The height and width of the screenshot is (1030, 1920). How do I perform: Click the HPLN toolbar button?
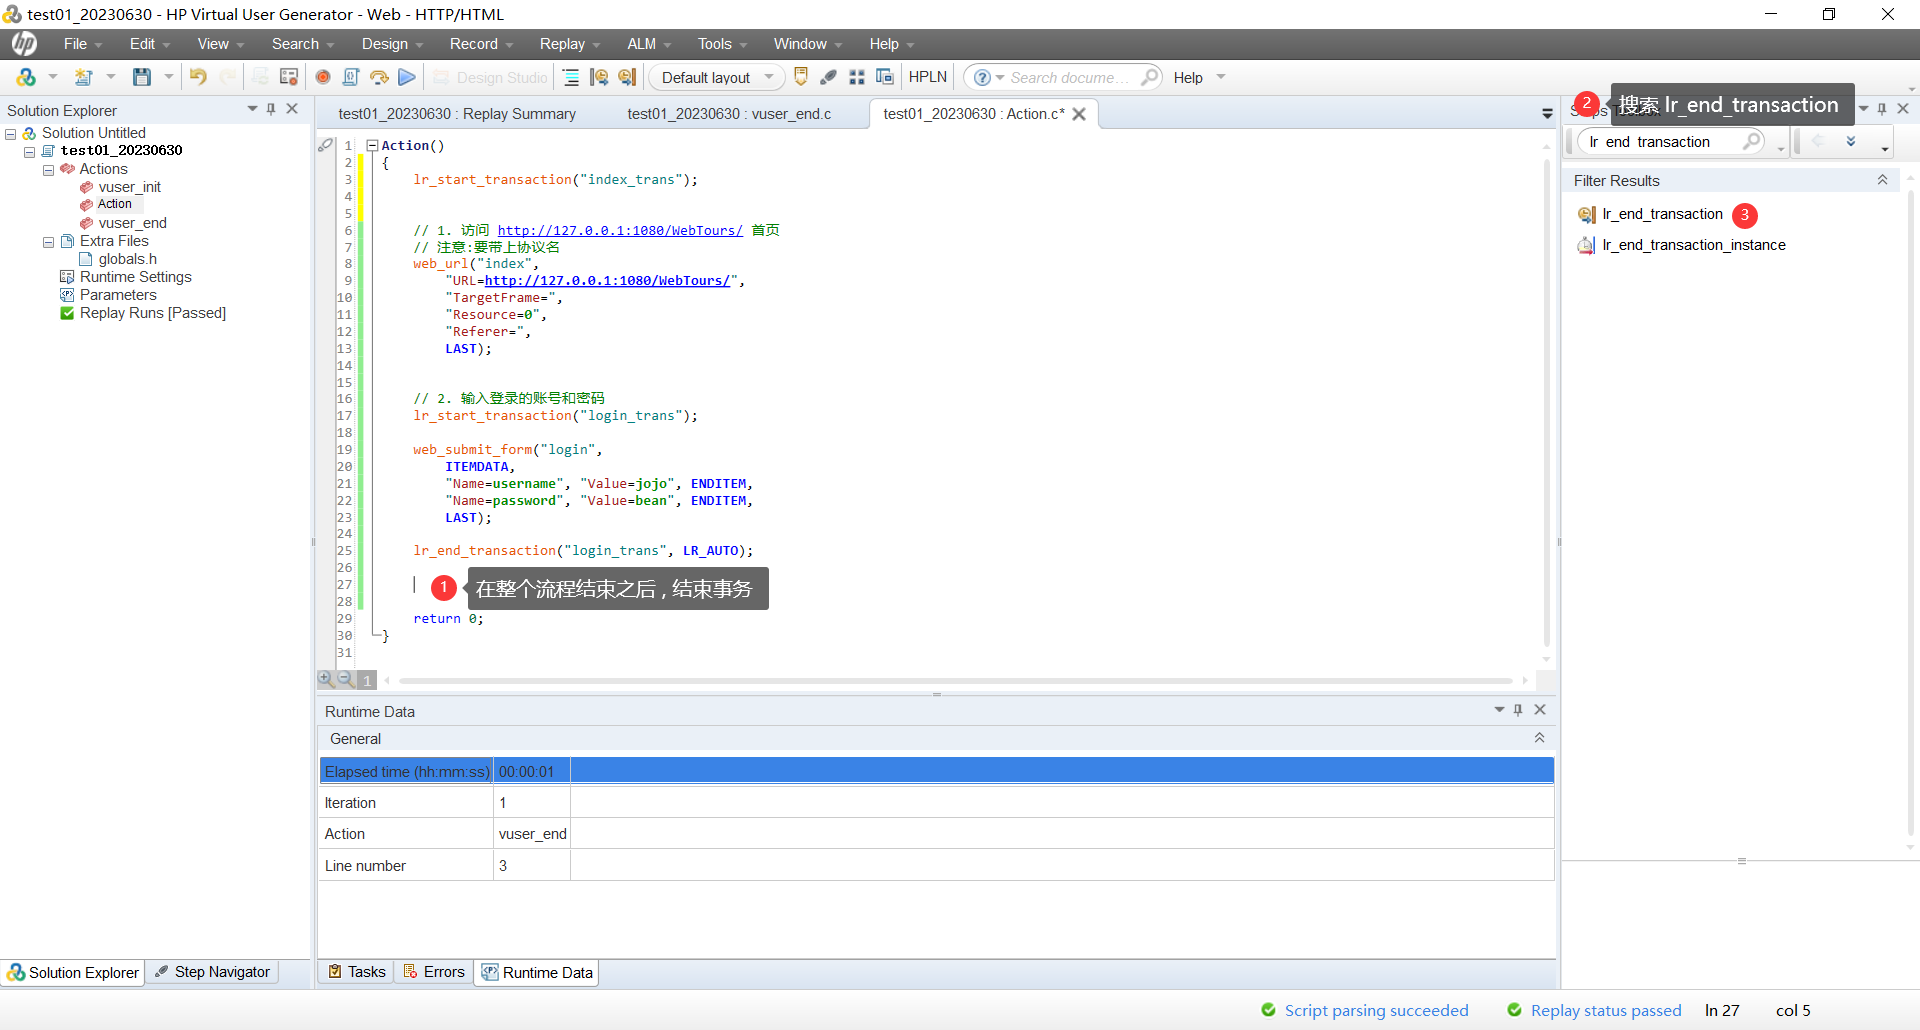pyautogui.click(x=928, y=77)
